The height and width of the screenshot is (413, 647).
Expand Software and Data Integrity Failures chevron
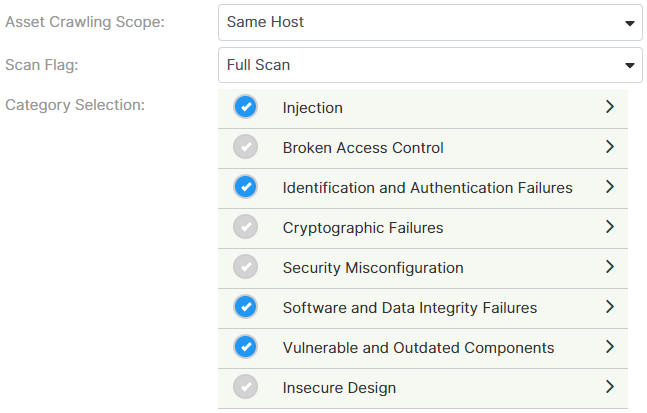click(609, 307)
